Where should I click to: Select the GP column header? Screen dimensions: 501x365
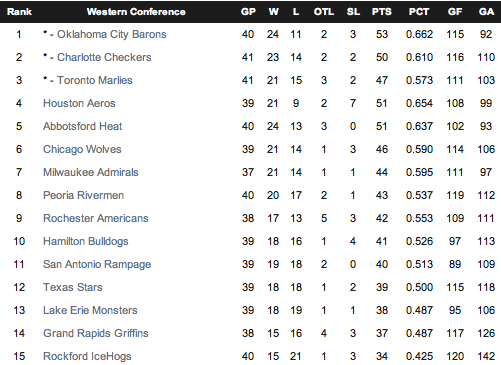[248, 12]
